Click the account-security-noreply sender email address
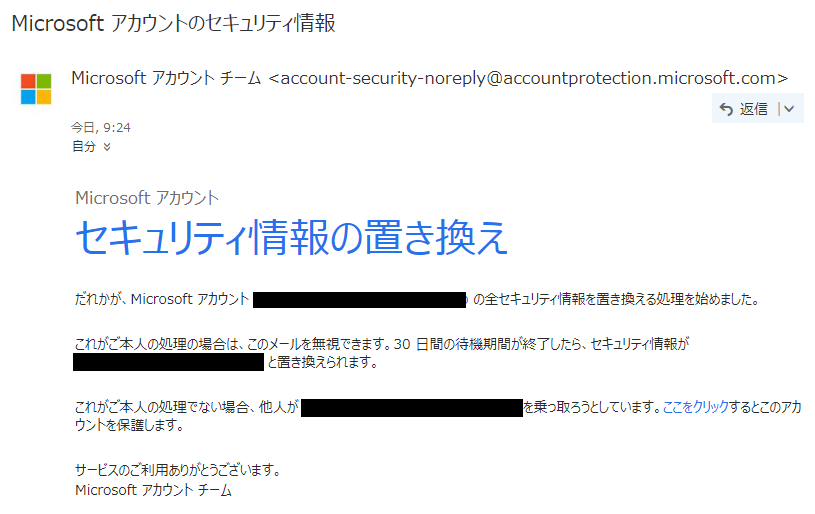 point(528,78)
